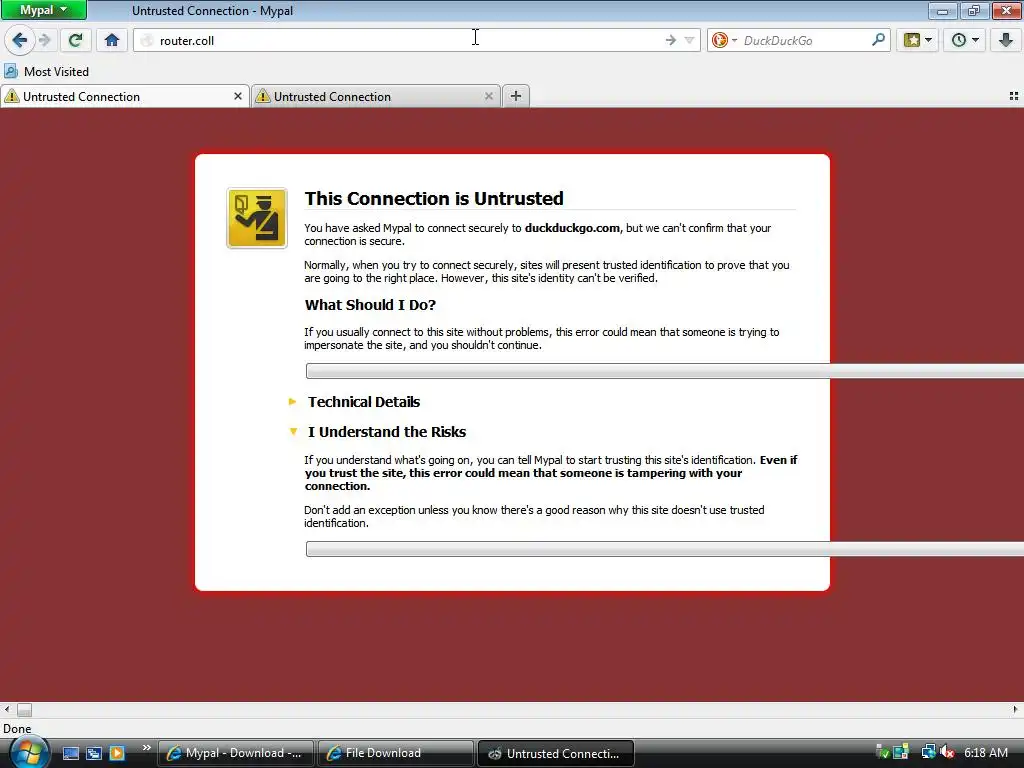The image size is (1024, 768).
Task: Switch to Untrusted Connection taskbar button
Action: 556,753
